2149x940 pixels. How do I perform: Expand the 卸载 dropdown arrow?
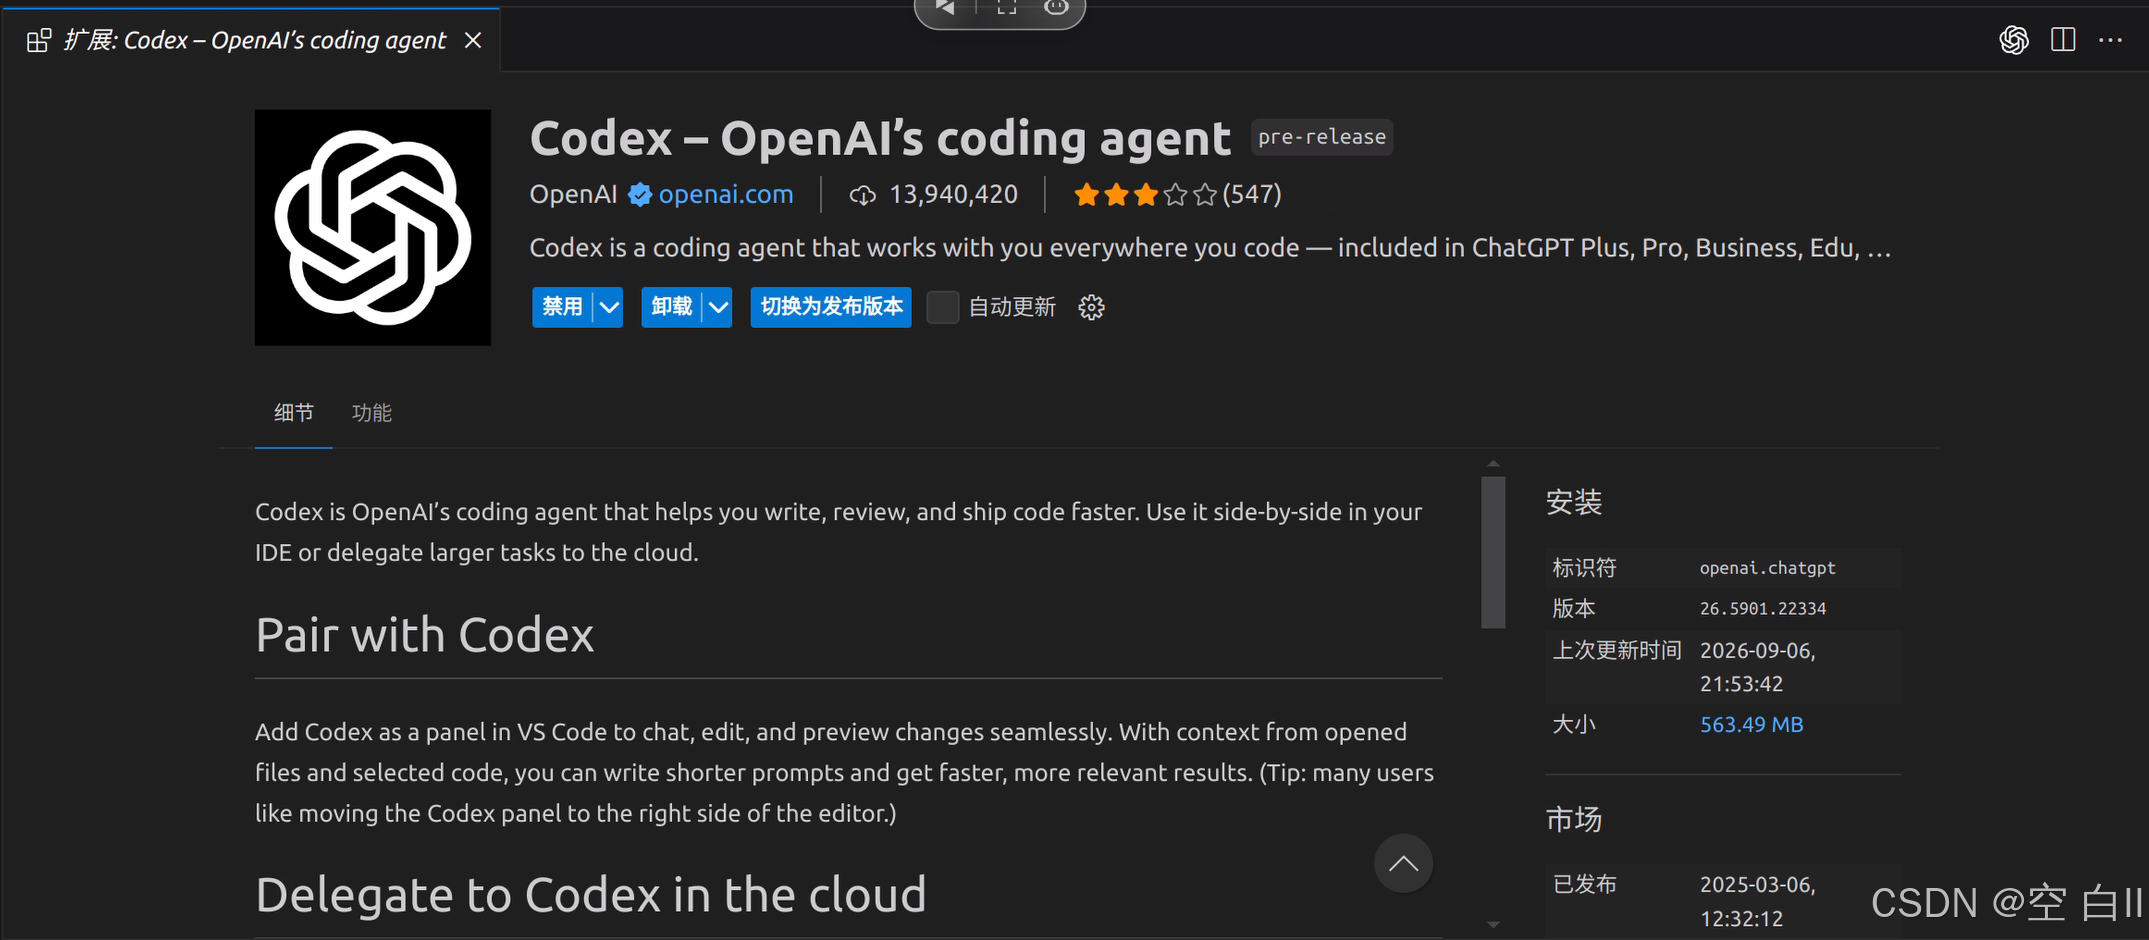(718, 307)
